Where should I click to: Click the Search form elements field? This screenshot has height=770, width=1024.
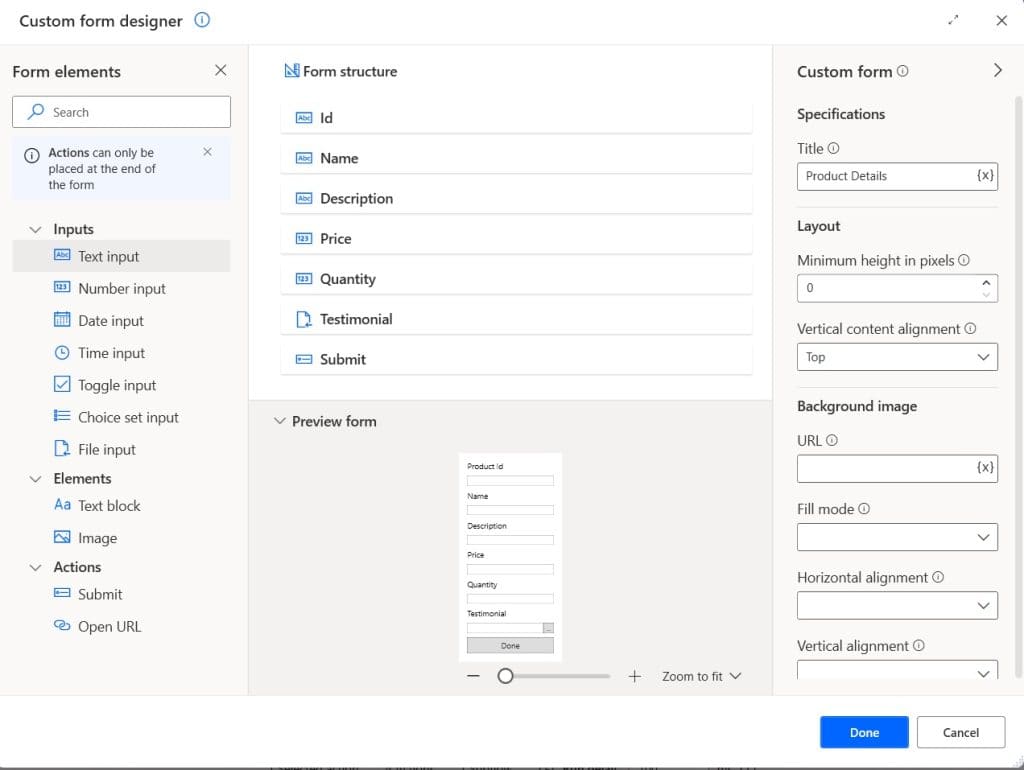pos(121,112)
